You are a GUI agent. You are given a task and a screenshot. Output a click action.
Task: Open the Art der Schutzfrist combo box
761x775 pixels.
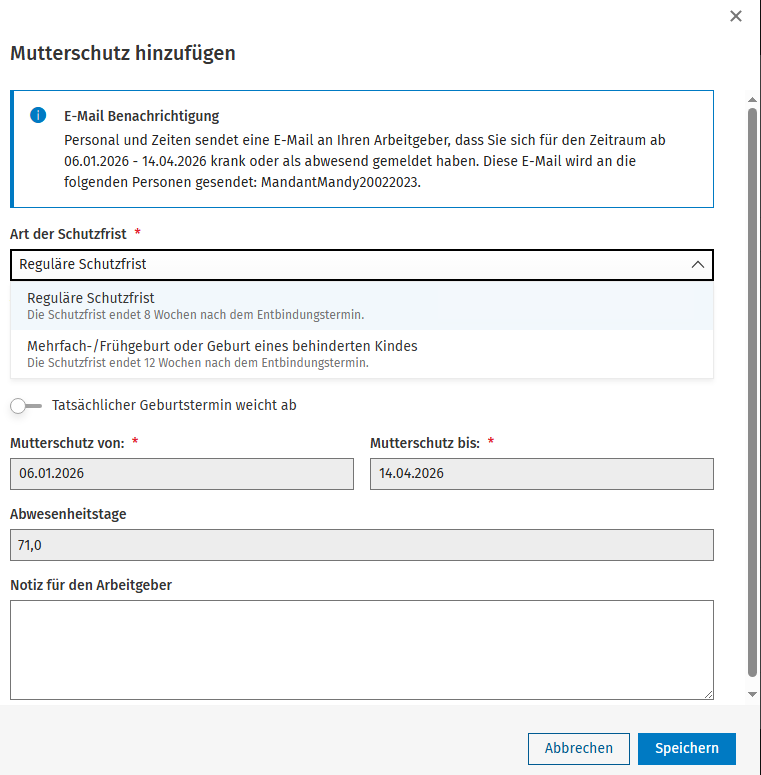click(362, 265)
